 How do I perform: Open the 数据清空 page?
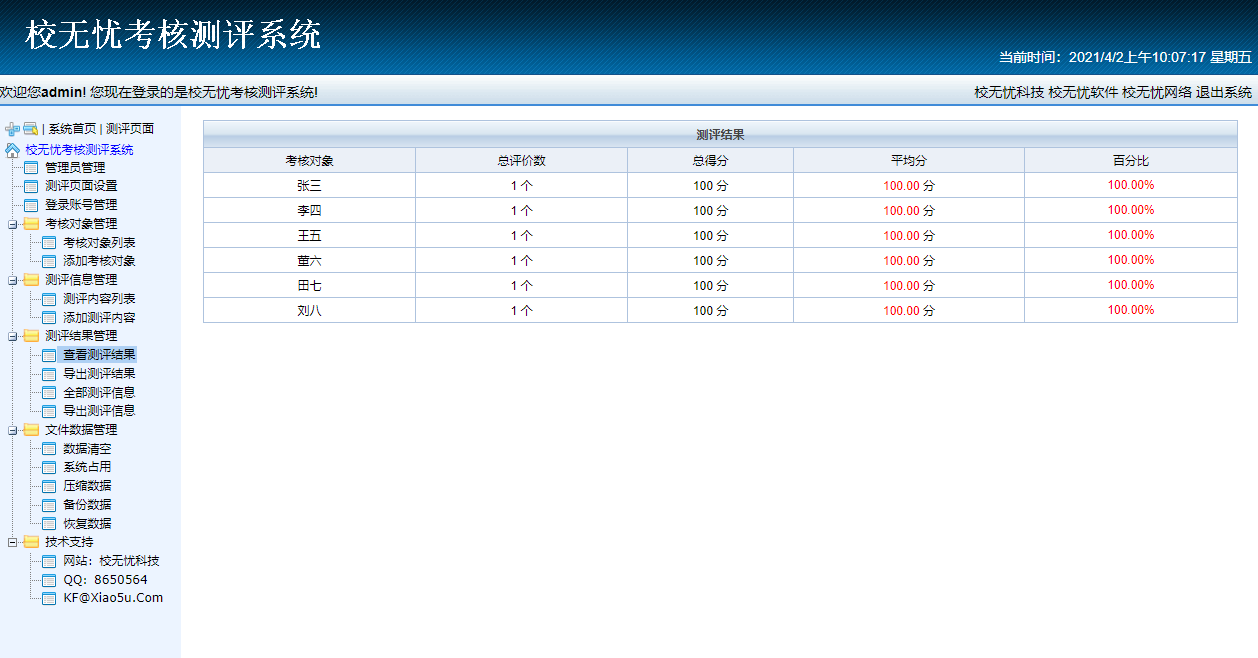[87, 449]
